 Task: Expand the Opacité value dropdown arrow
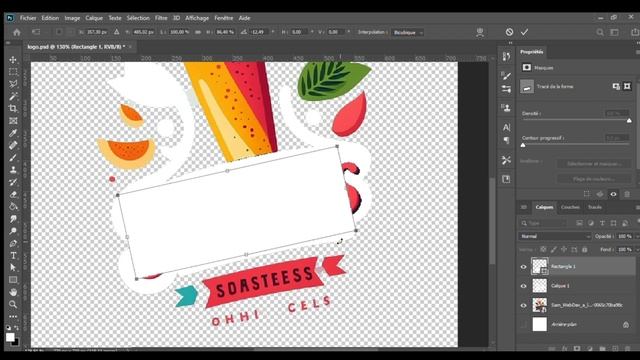(x=638, y=236)
